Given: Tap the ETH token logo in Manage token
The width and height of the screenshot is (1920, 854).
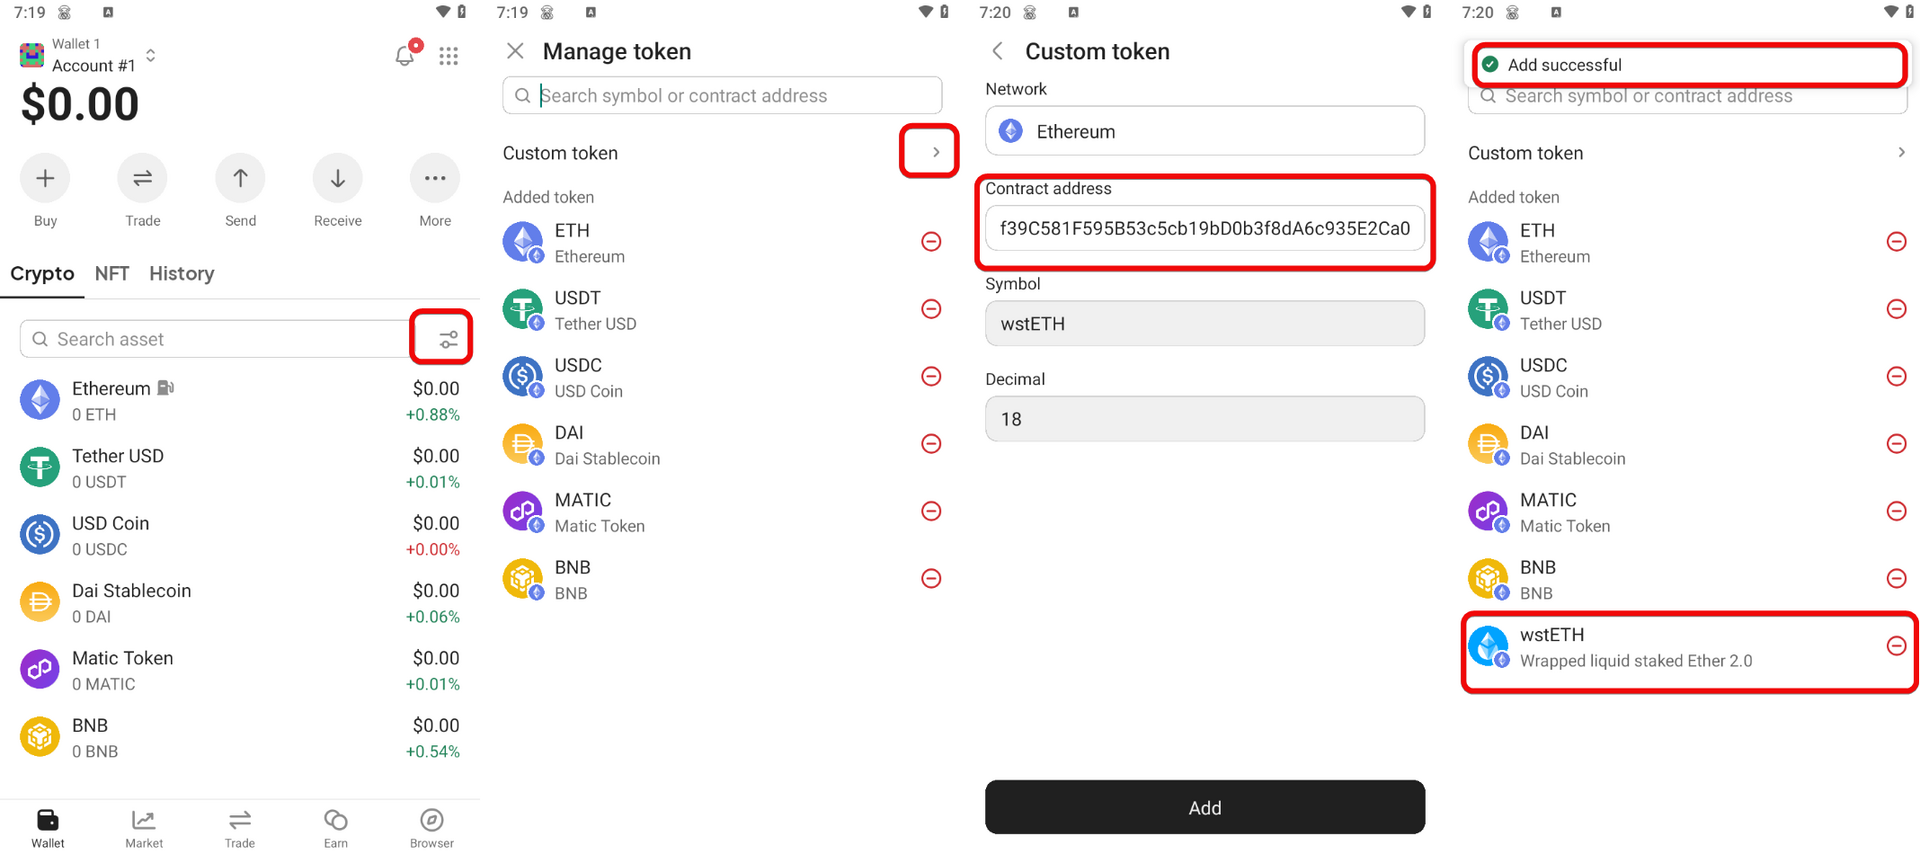Looking at the screenshot, I should pyautogui.click(x=523, y=242).
